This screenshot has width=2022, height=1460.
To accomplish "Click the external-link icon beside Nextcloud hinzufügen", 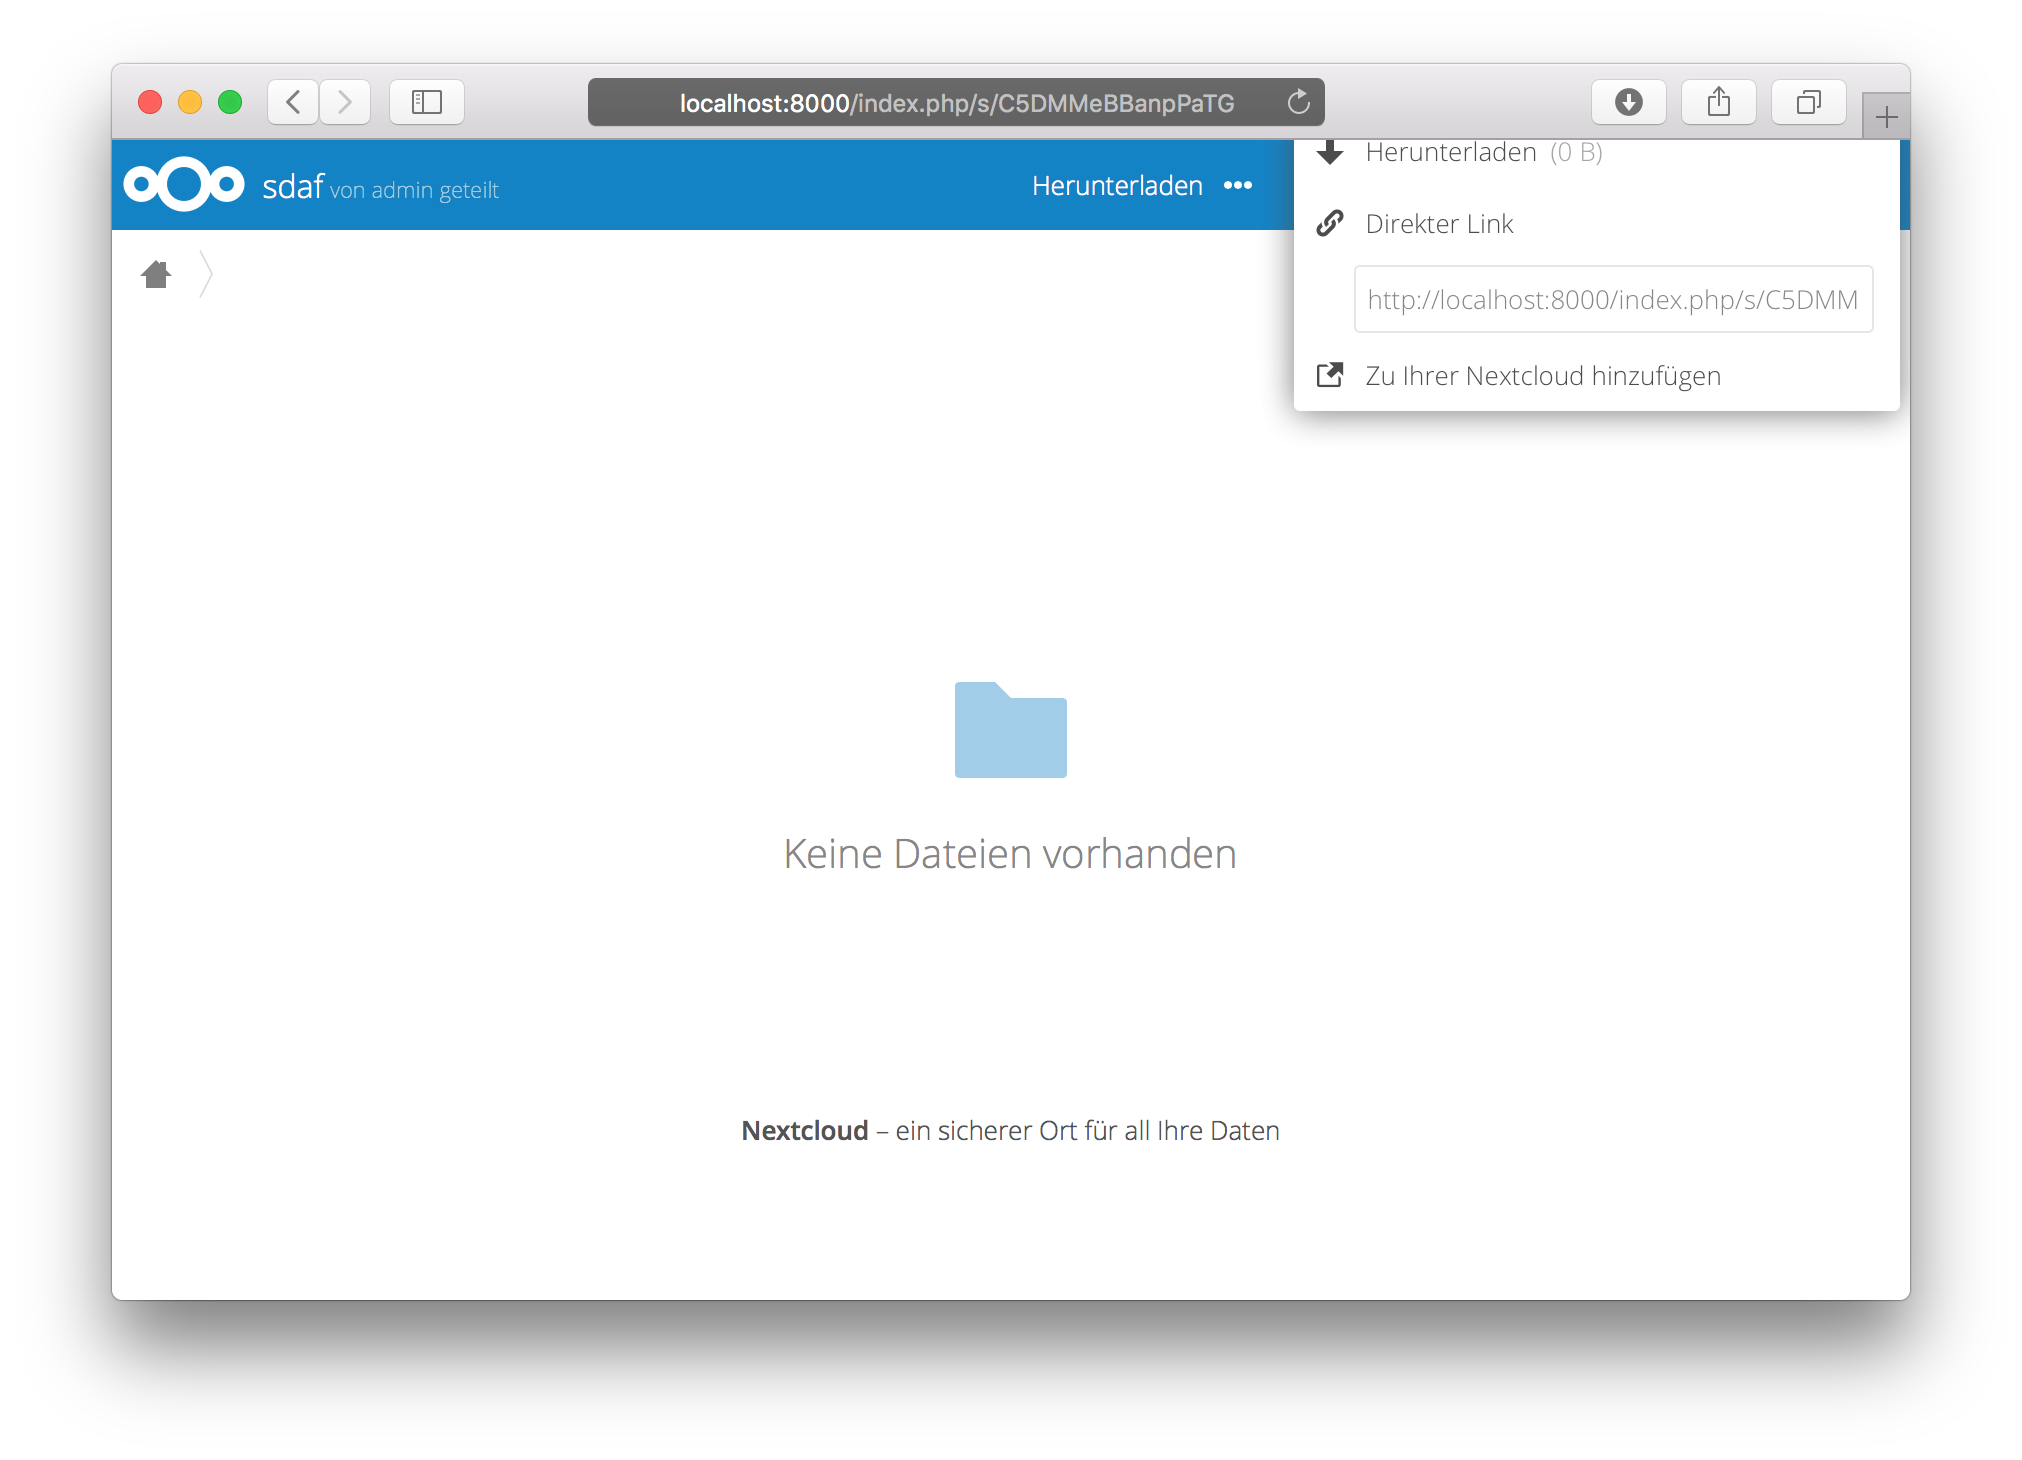I will (1330, 376).
